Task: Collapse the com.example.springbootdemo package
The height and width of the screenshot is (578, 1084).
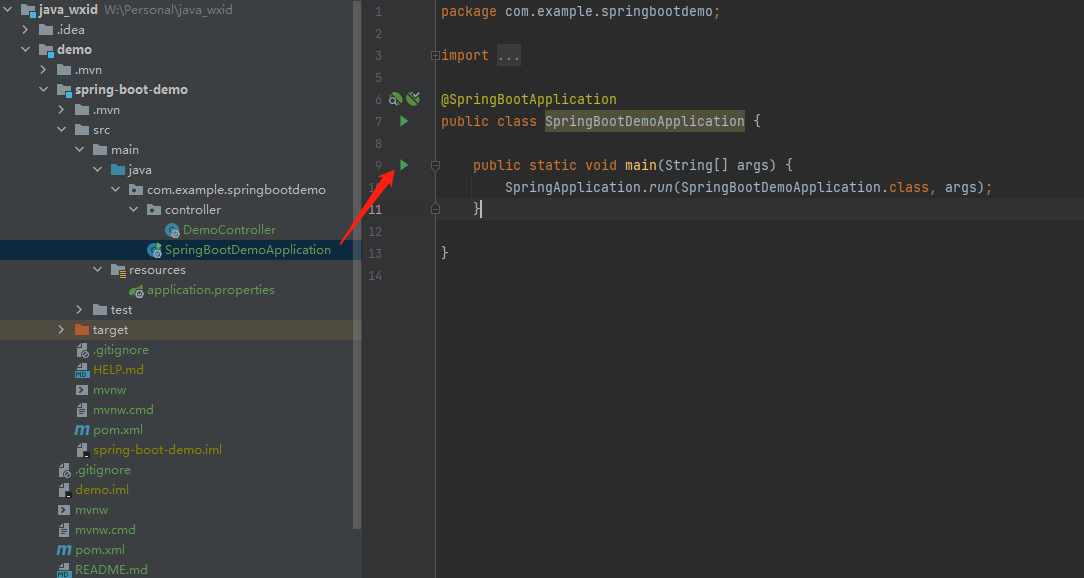Action: point(115,190)
